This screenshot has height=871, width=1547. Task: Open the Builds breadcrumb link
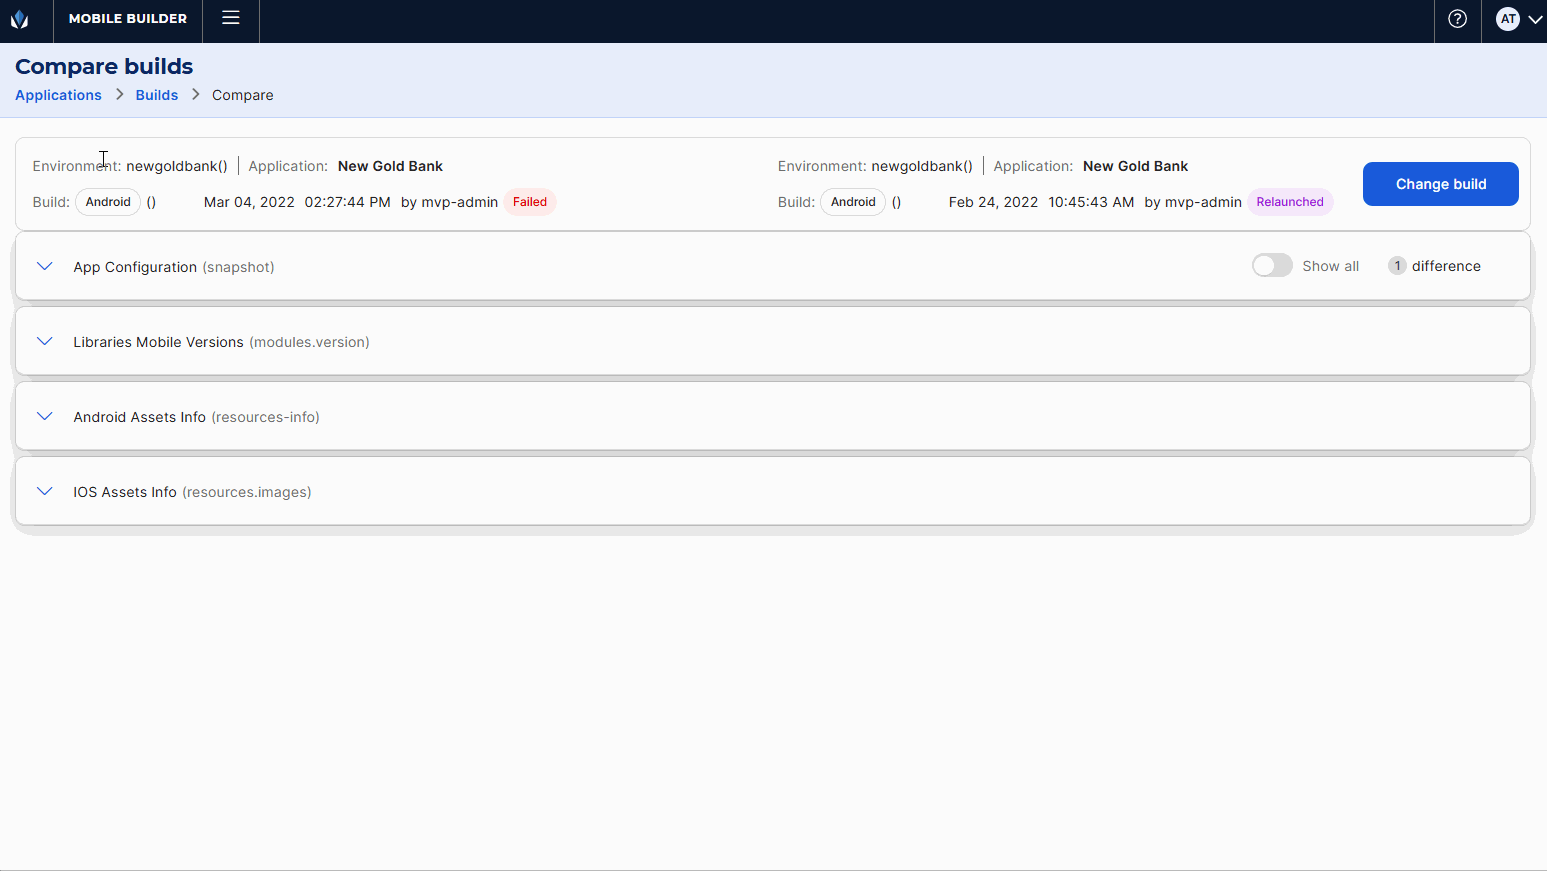point(157,94)
